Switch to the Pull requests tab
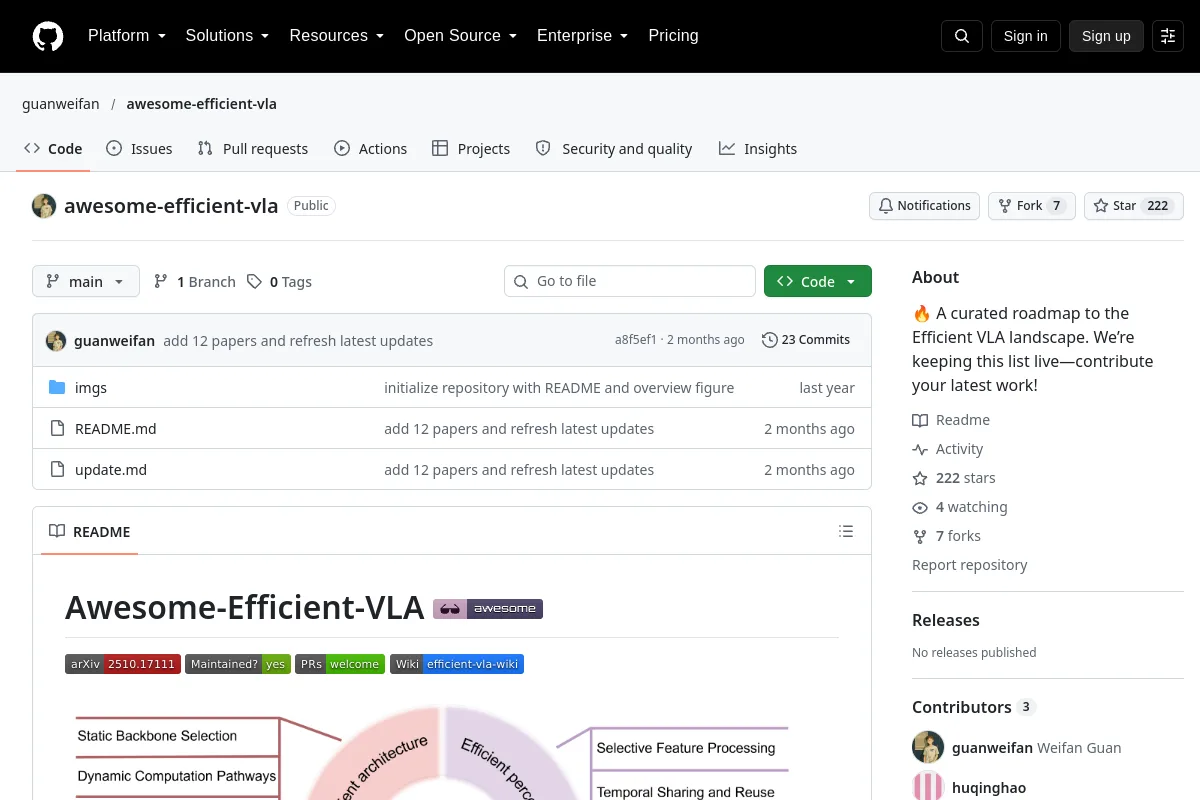The height and width of the screenshot is (800, 1200). pos(253,148)
